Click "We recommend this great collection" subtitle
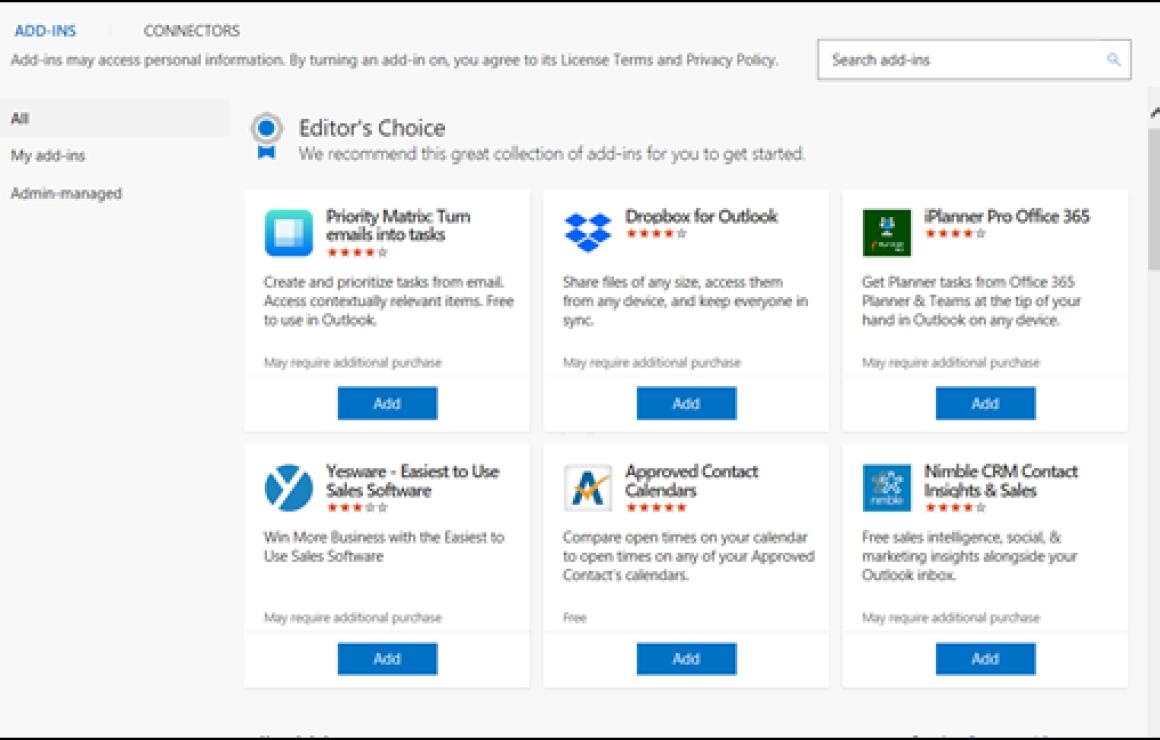 pyautogui.click(x=552, y=154)
